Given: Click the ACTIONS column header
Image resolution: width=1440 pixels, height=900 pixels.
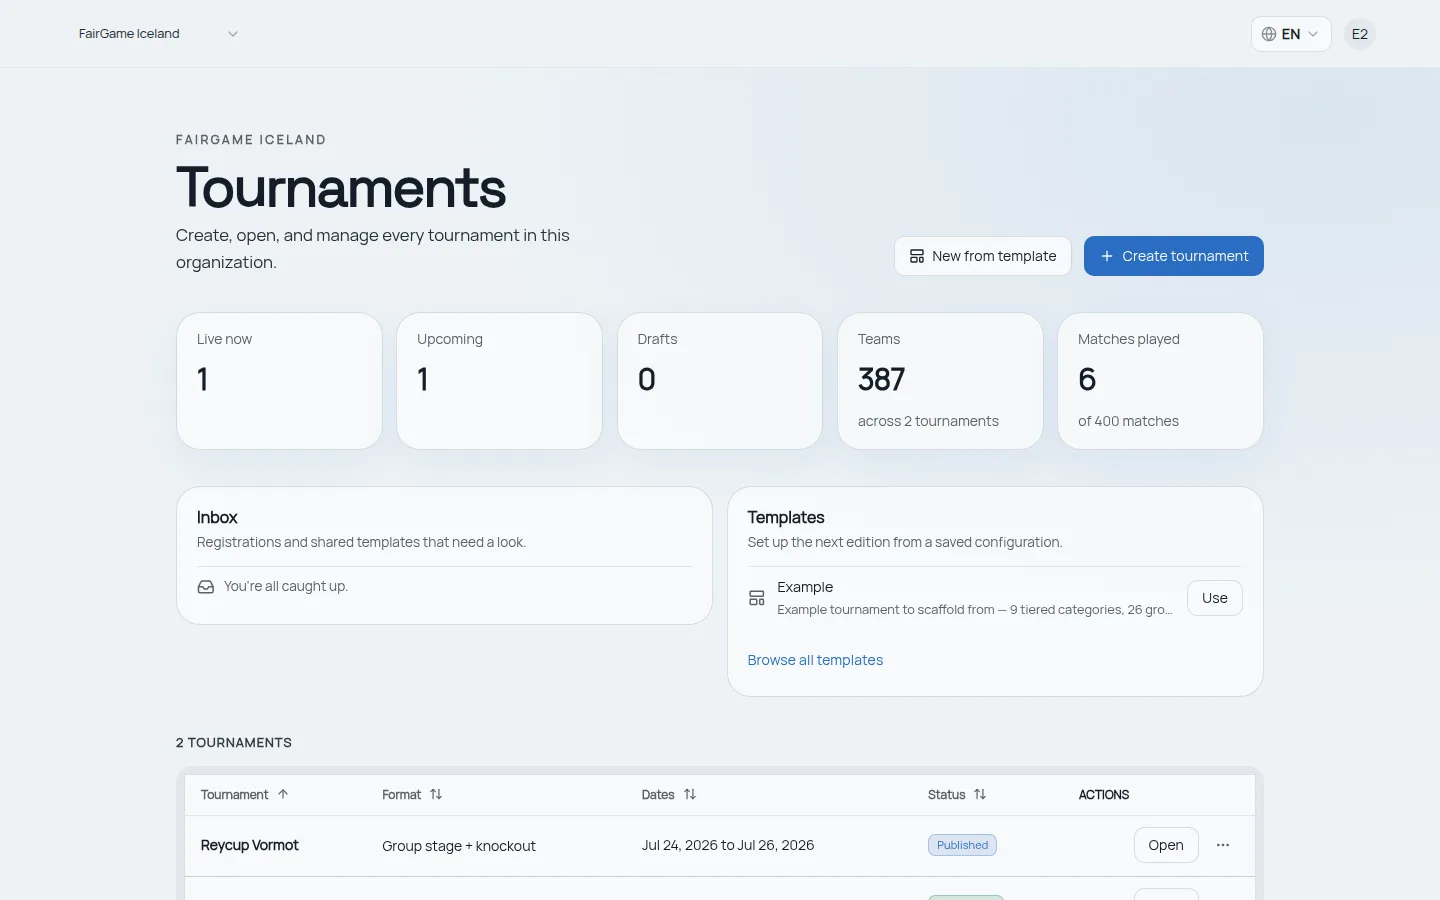Looking at the screenshot, I should (x=1104, y=795).
